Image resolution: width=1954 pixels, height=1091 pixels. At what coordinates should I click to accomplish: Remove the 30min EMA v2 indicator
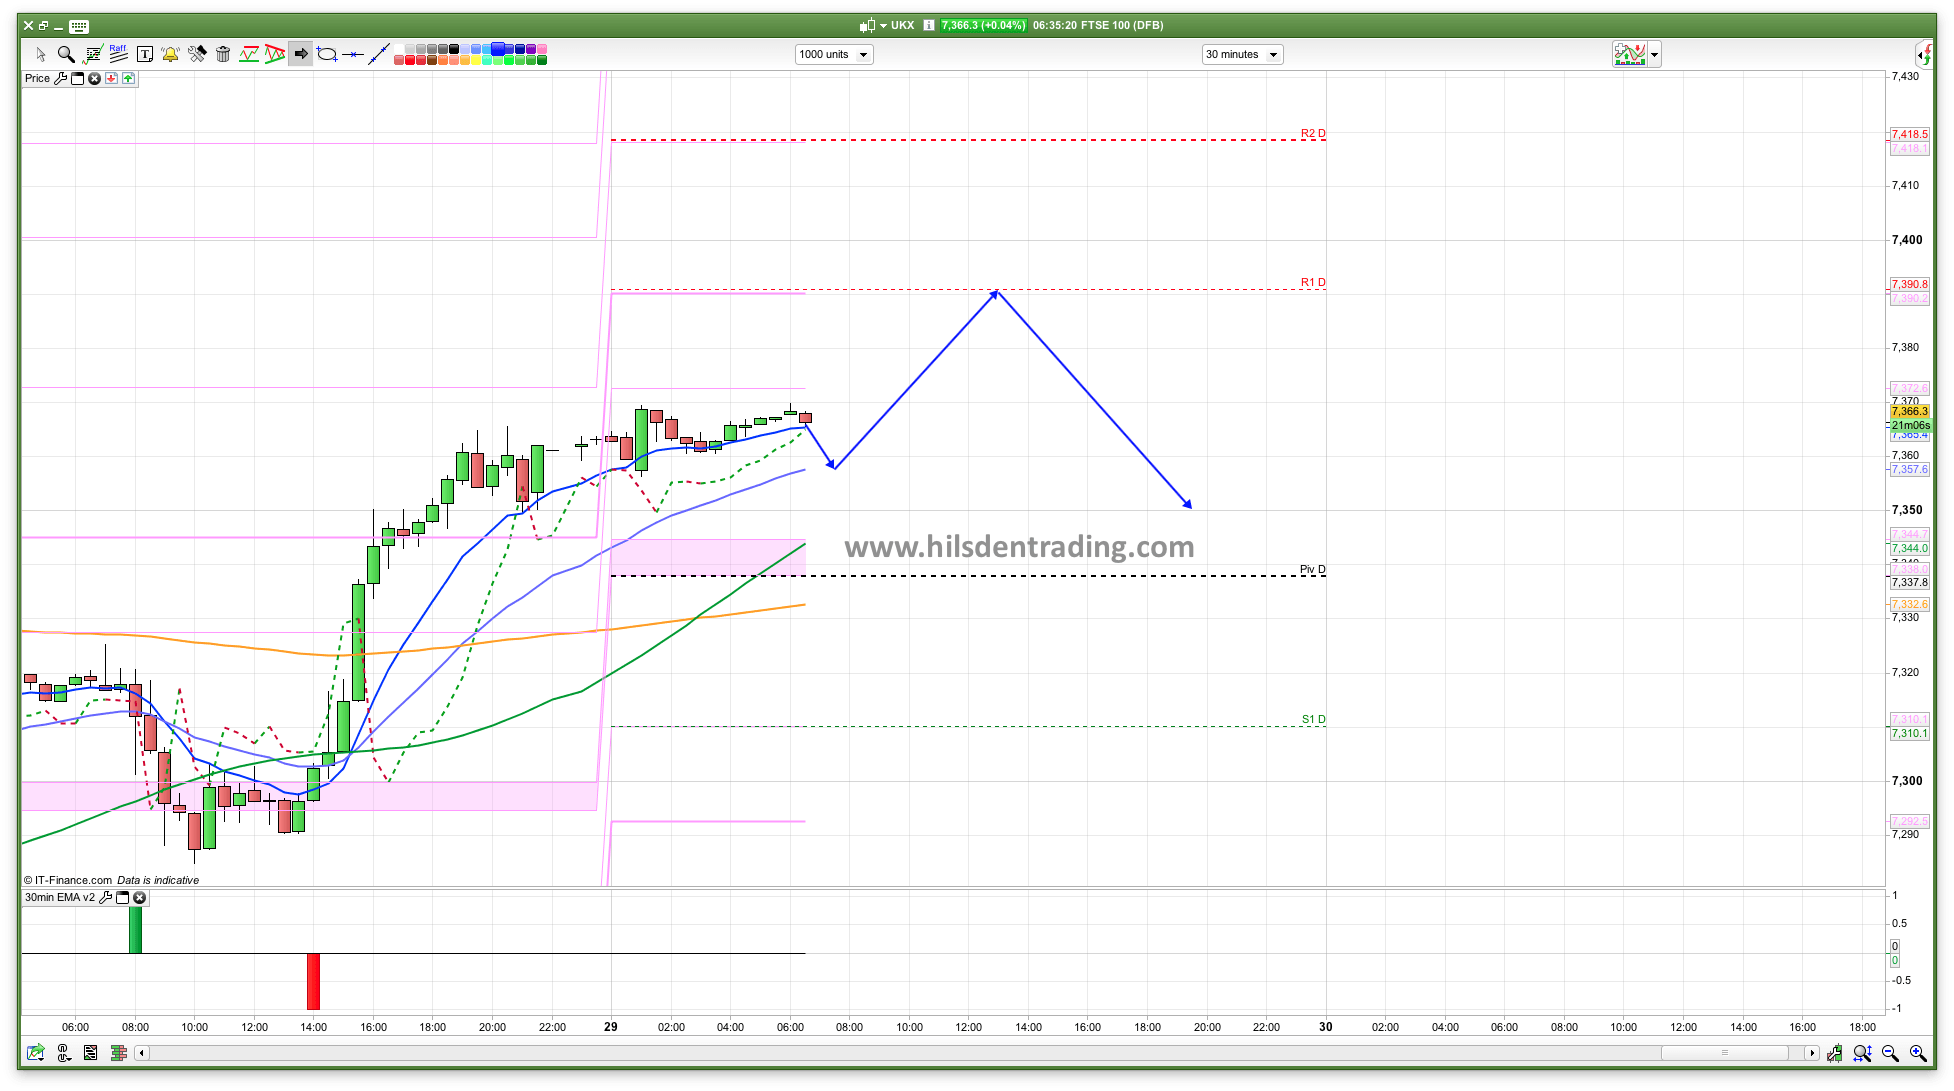click(140, 898)
